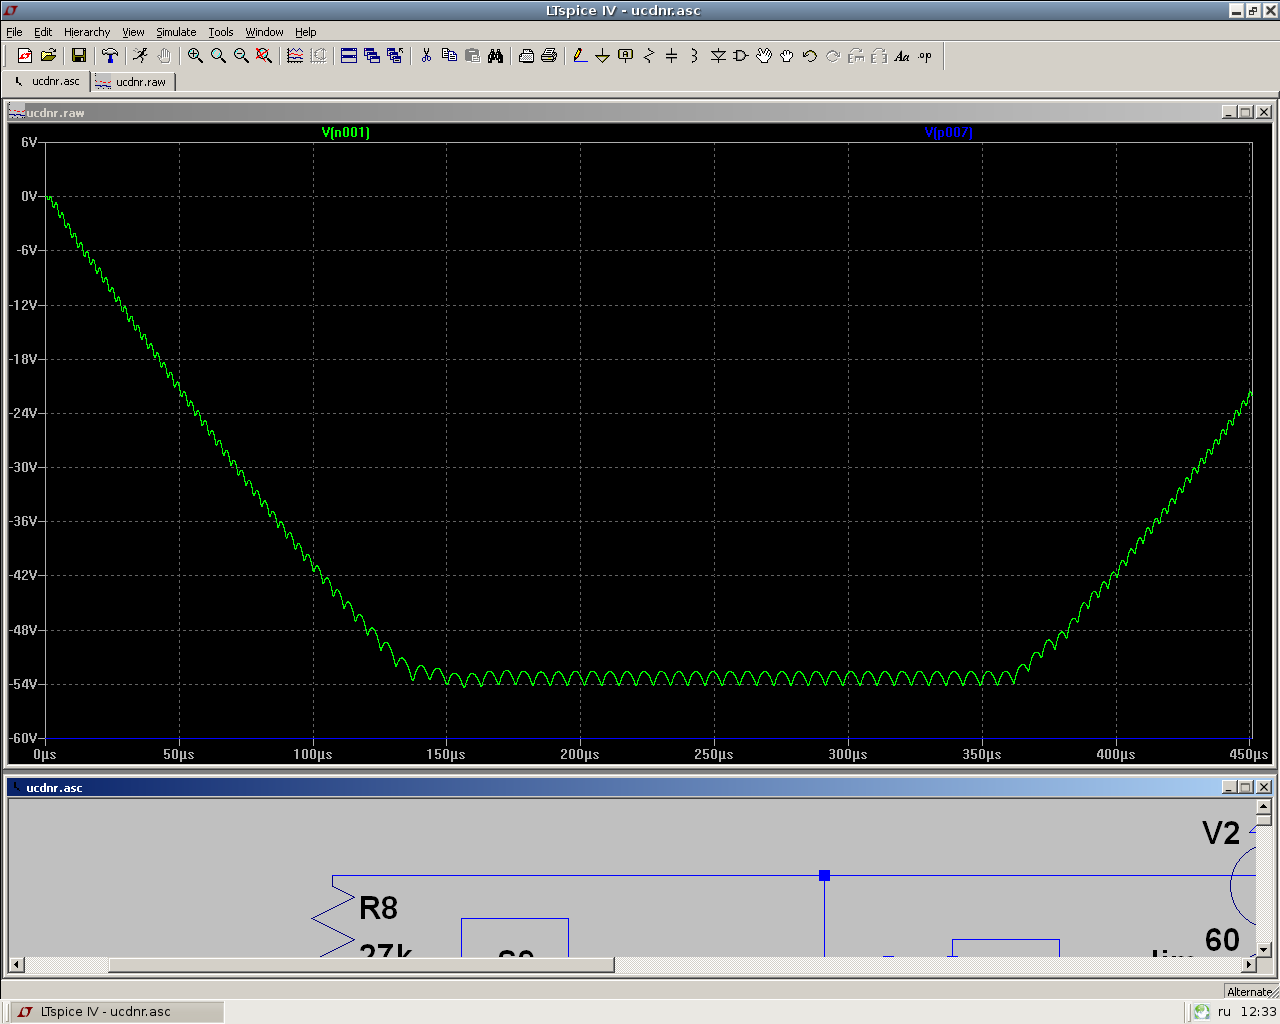Viewport: 1280px width, 1024px height.
Task: Click the system tray network icon
Action: pos(1201,1011)
